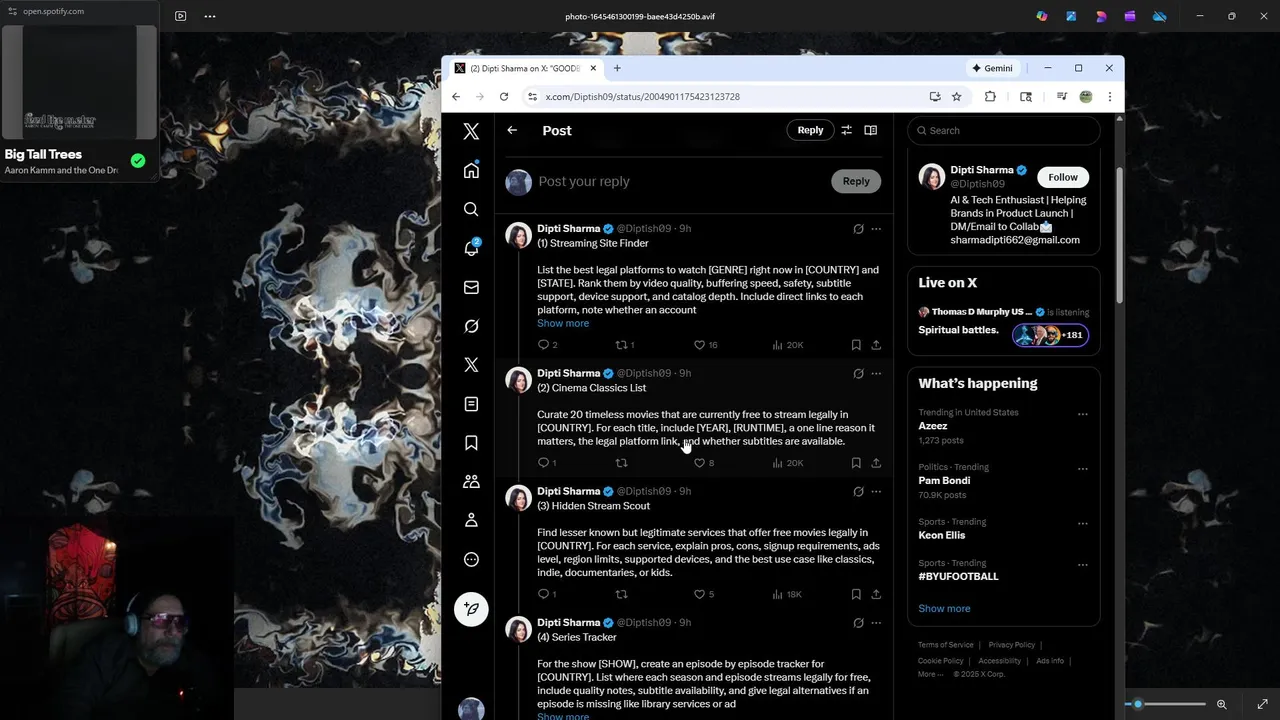The image size is (1280, 720).
Task: Click the X search field
Action: 1004,130
